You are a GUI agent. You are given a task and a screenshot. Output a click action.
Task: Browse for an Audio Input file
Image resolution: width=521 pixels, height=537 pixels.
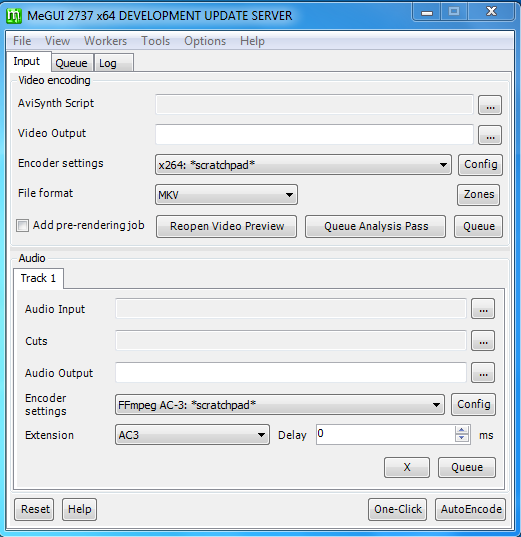pyautogui.click(x=483, y=309)
